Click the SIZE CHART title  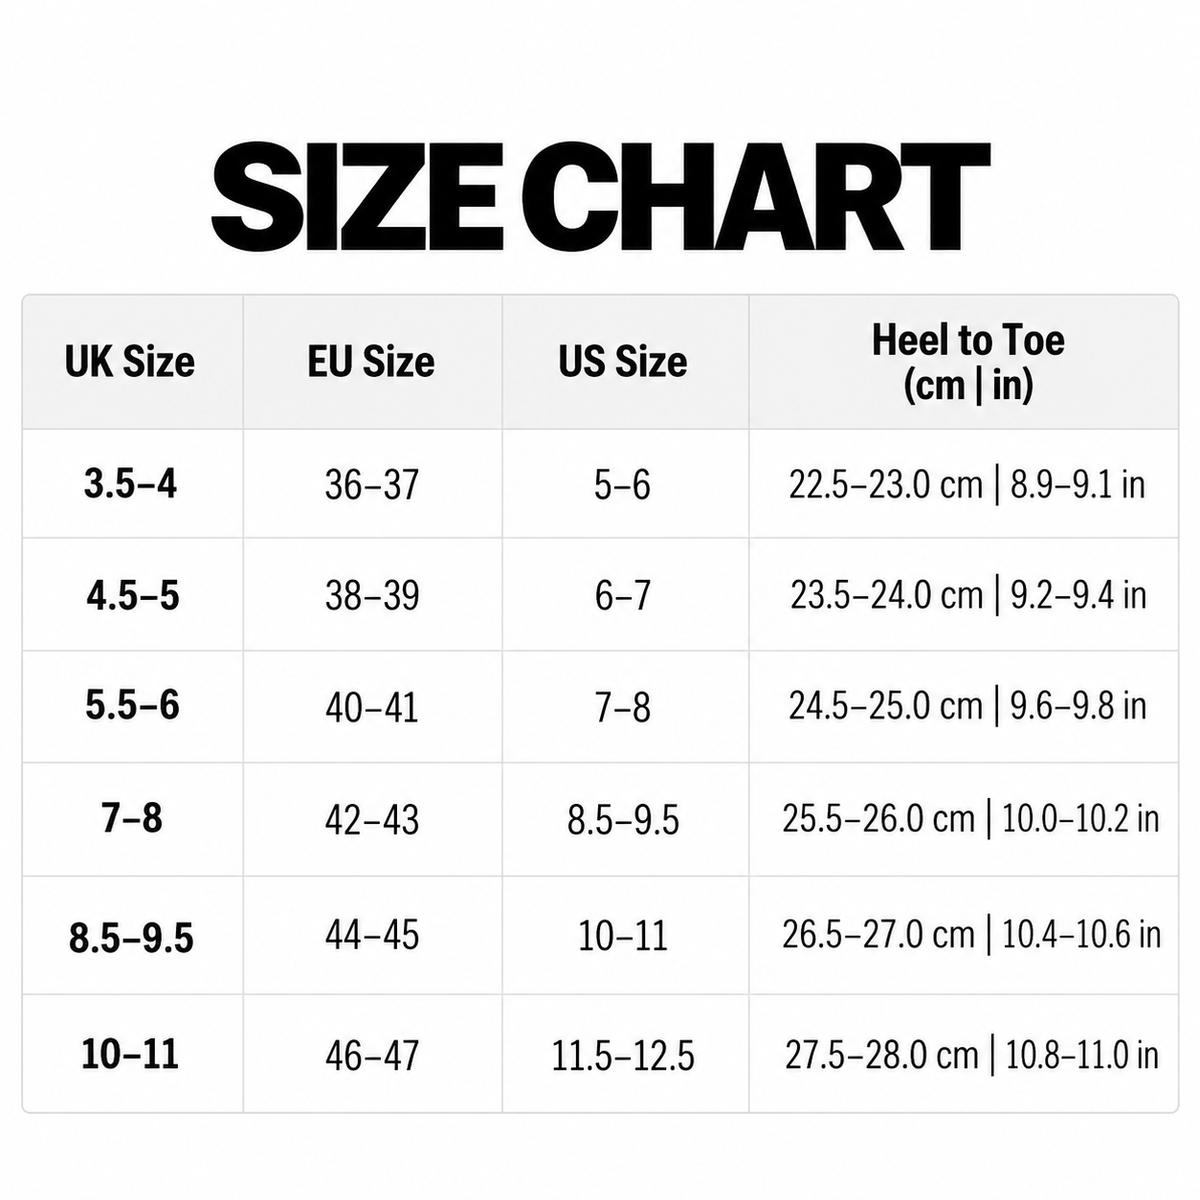[600, 196]
